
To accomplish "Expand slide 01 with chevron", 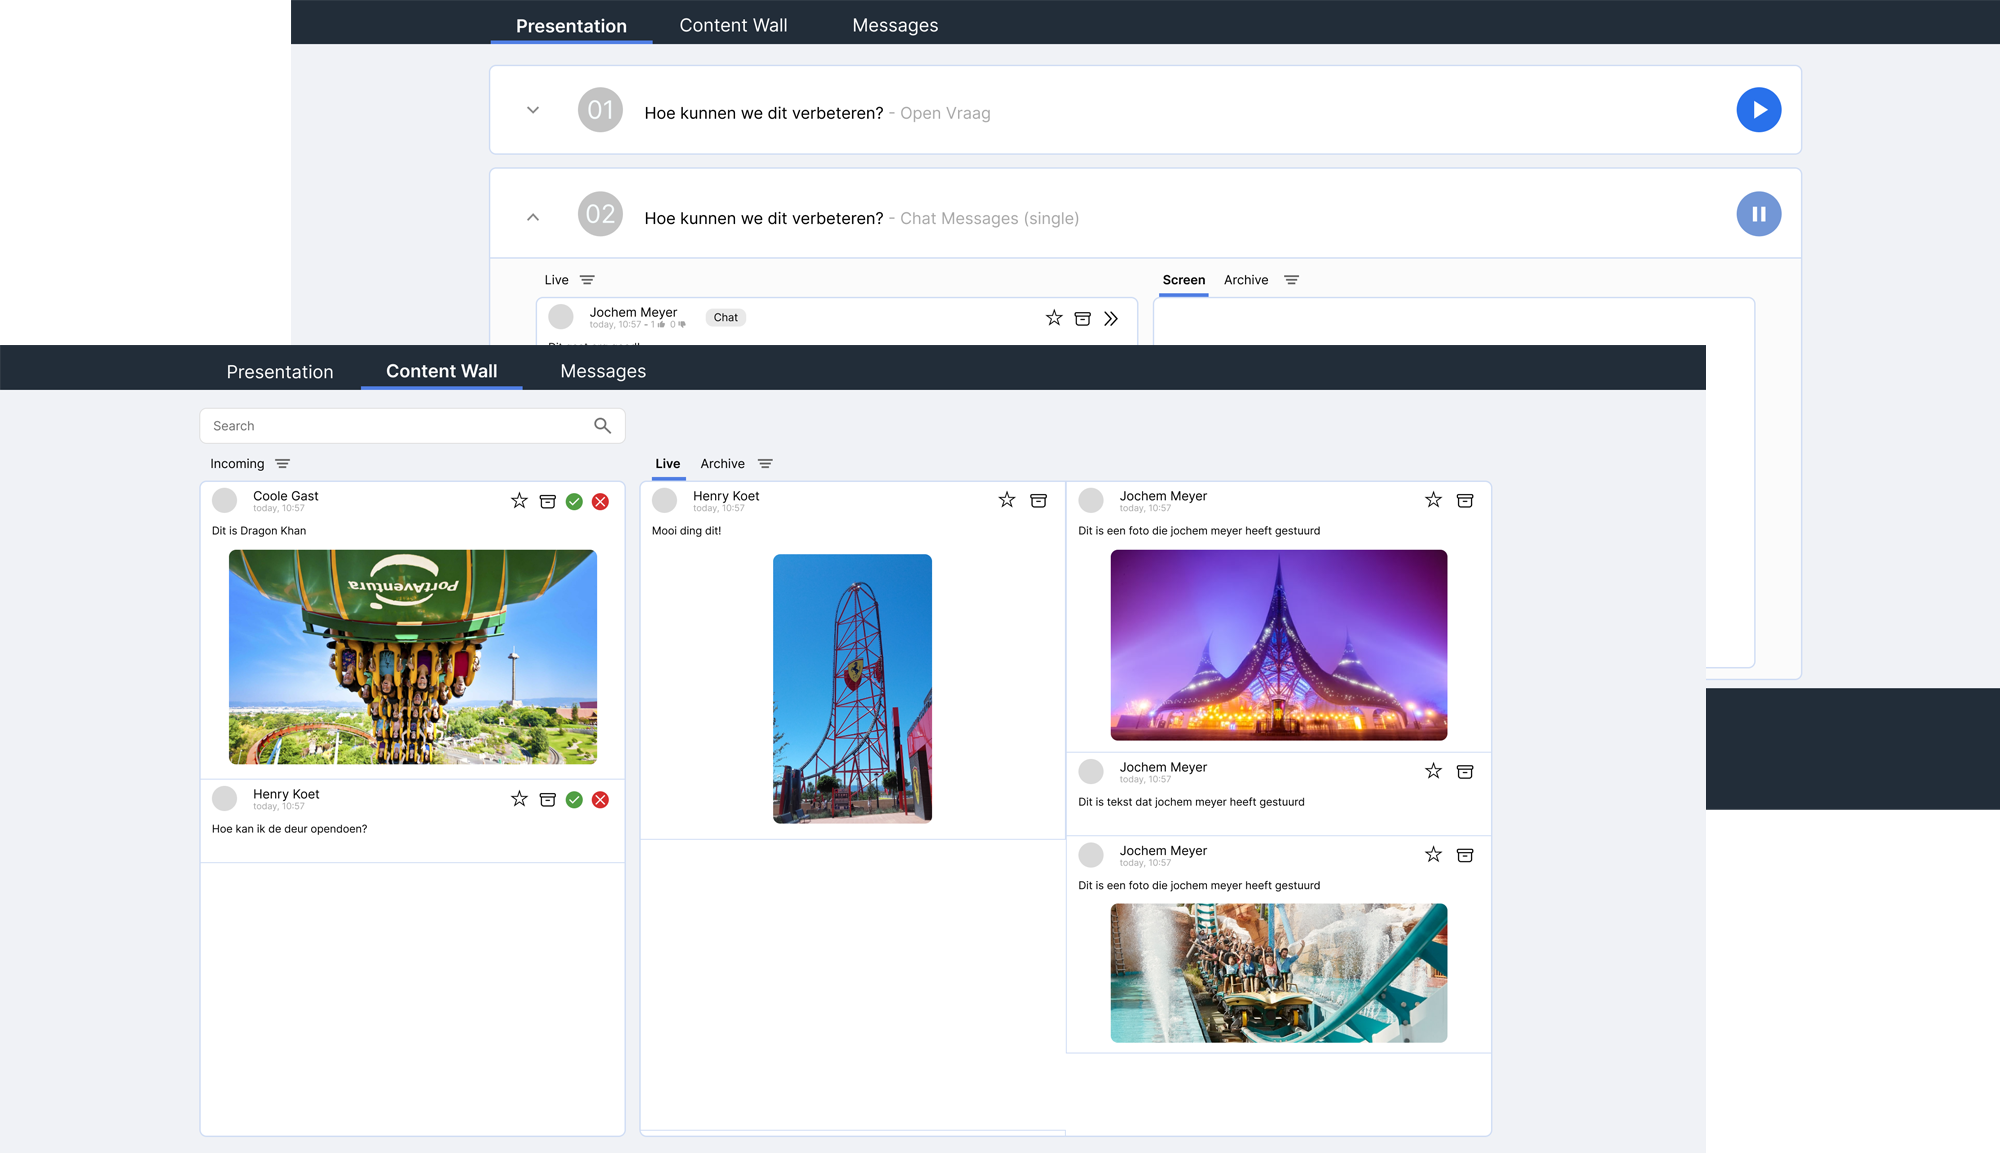I will (x=533, y=110).
